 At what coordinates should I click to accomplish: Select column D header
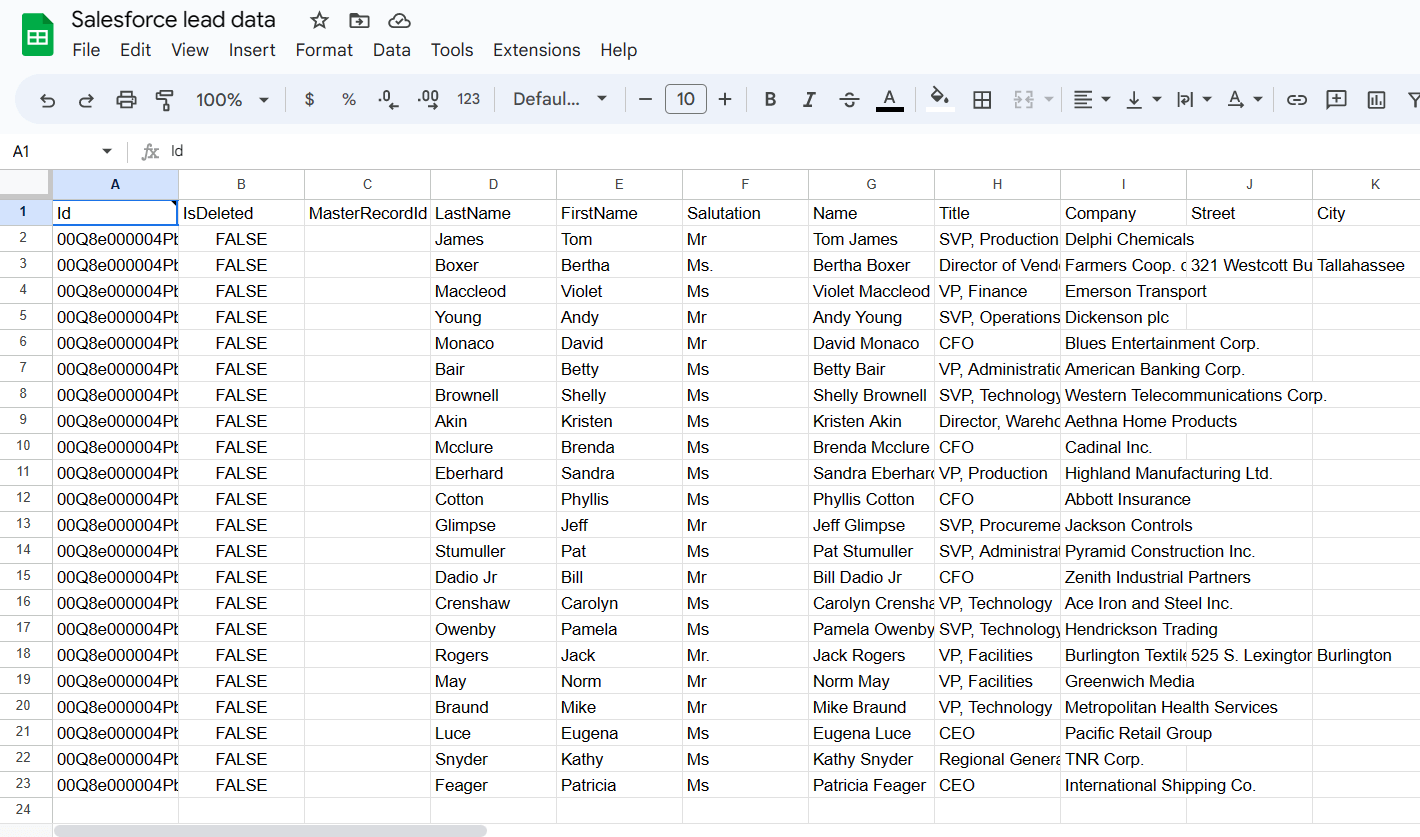pyautogui.click(x=493, y=184)
